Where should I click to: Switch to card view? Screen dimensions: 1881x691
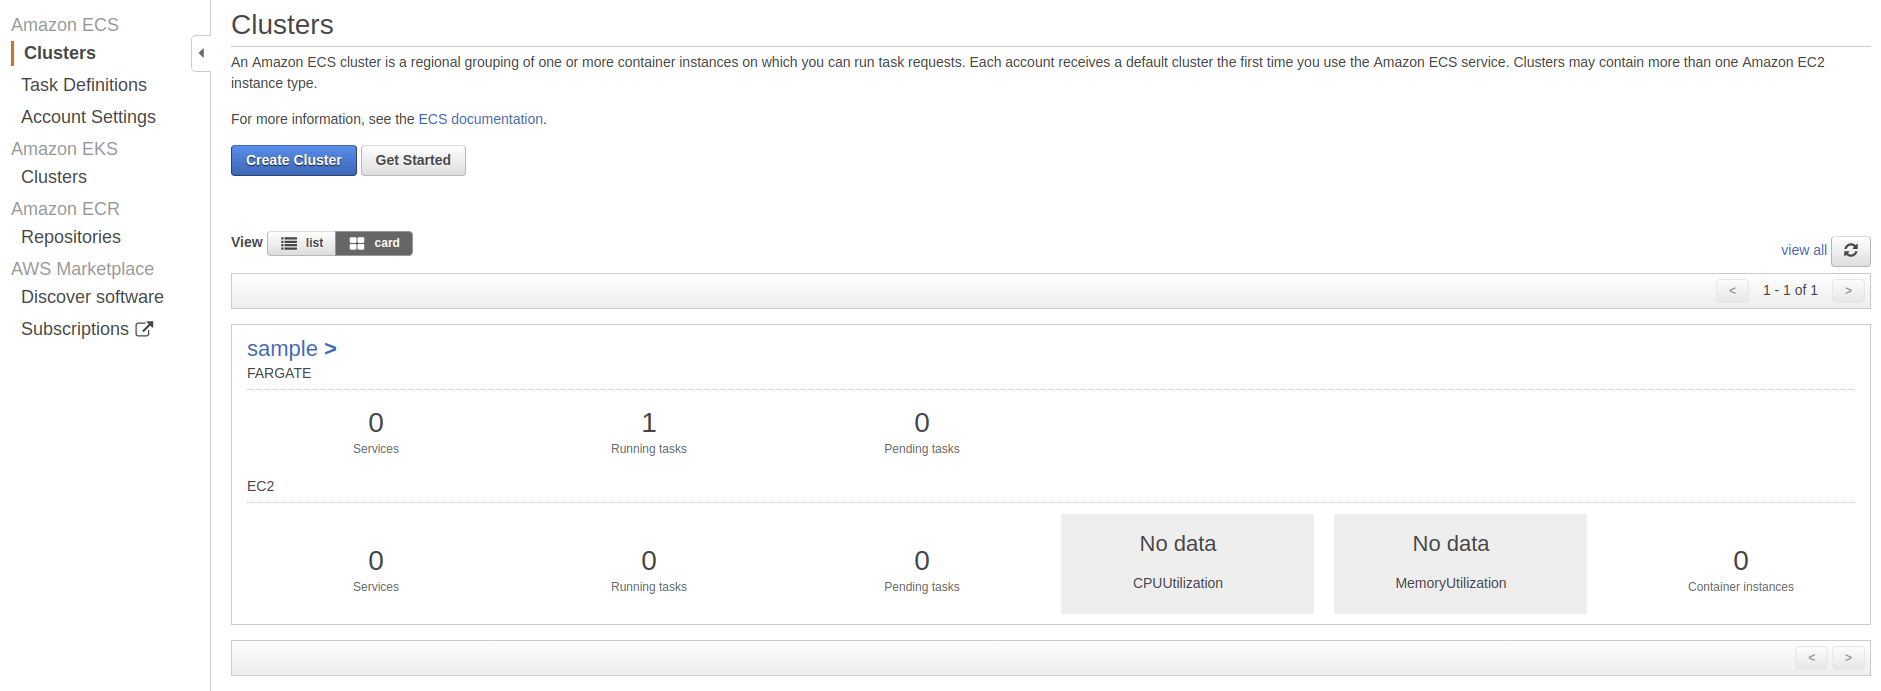coord(374,243)
